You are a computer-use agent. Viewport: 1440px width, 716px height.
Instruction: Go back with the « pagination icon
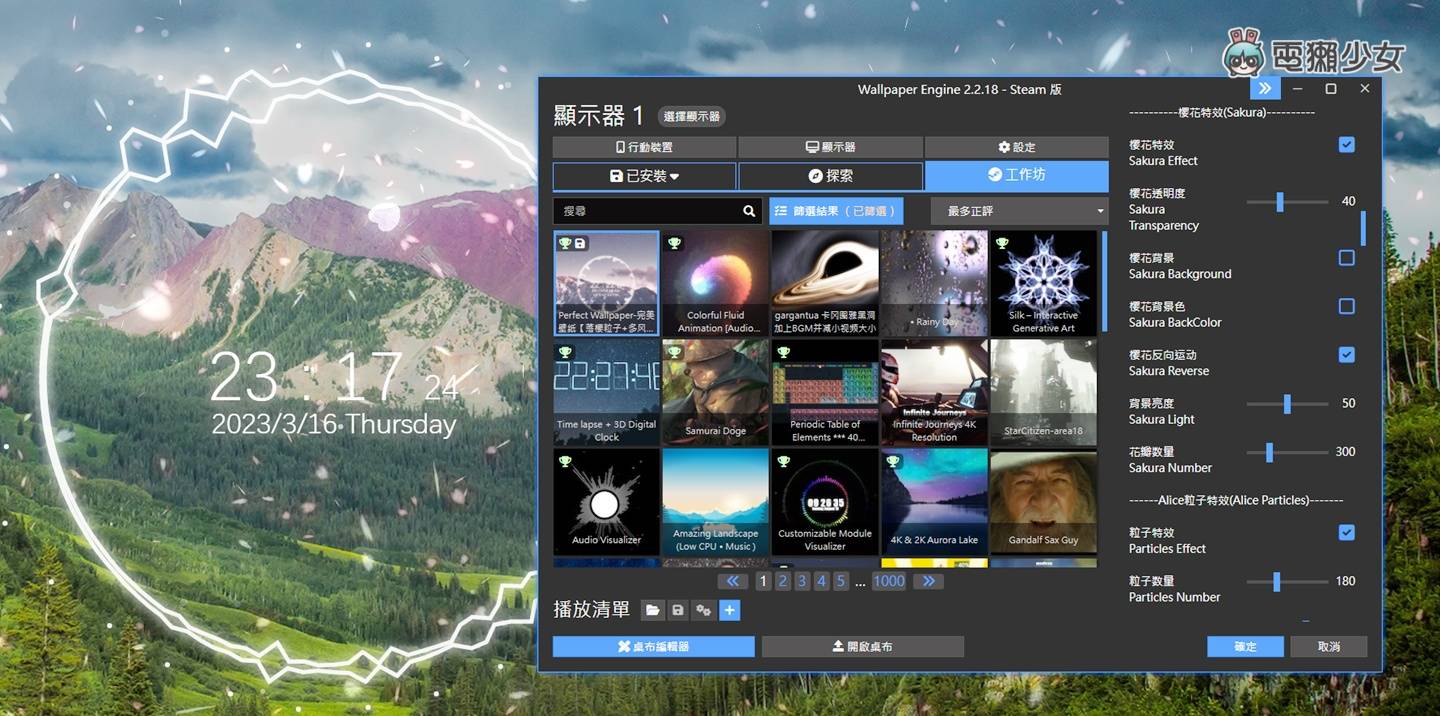pos(734,580)
